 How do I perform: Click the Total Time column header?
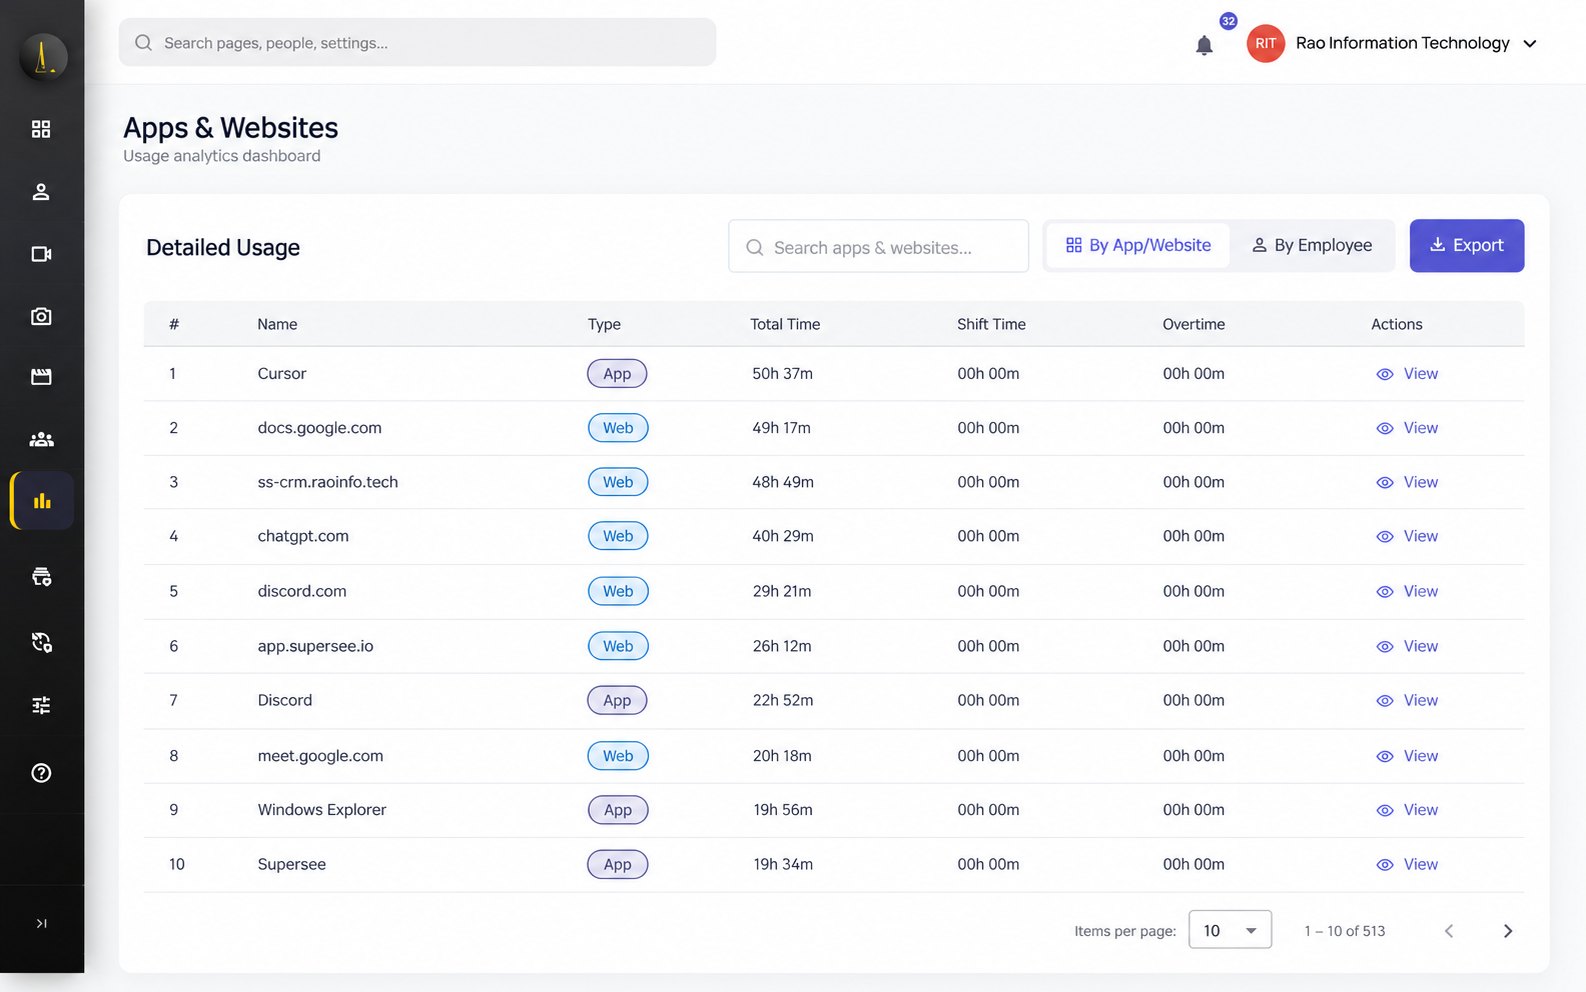click(785, 324)
